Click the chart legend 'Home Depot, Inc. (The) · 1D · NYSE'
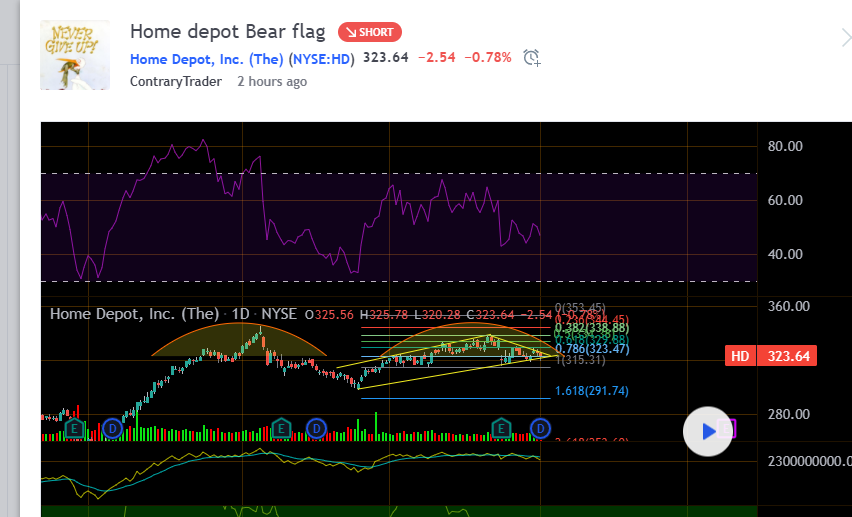Viewport: 852px width, 517px height. tap(173, 314)
